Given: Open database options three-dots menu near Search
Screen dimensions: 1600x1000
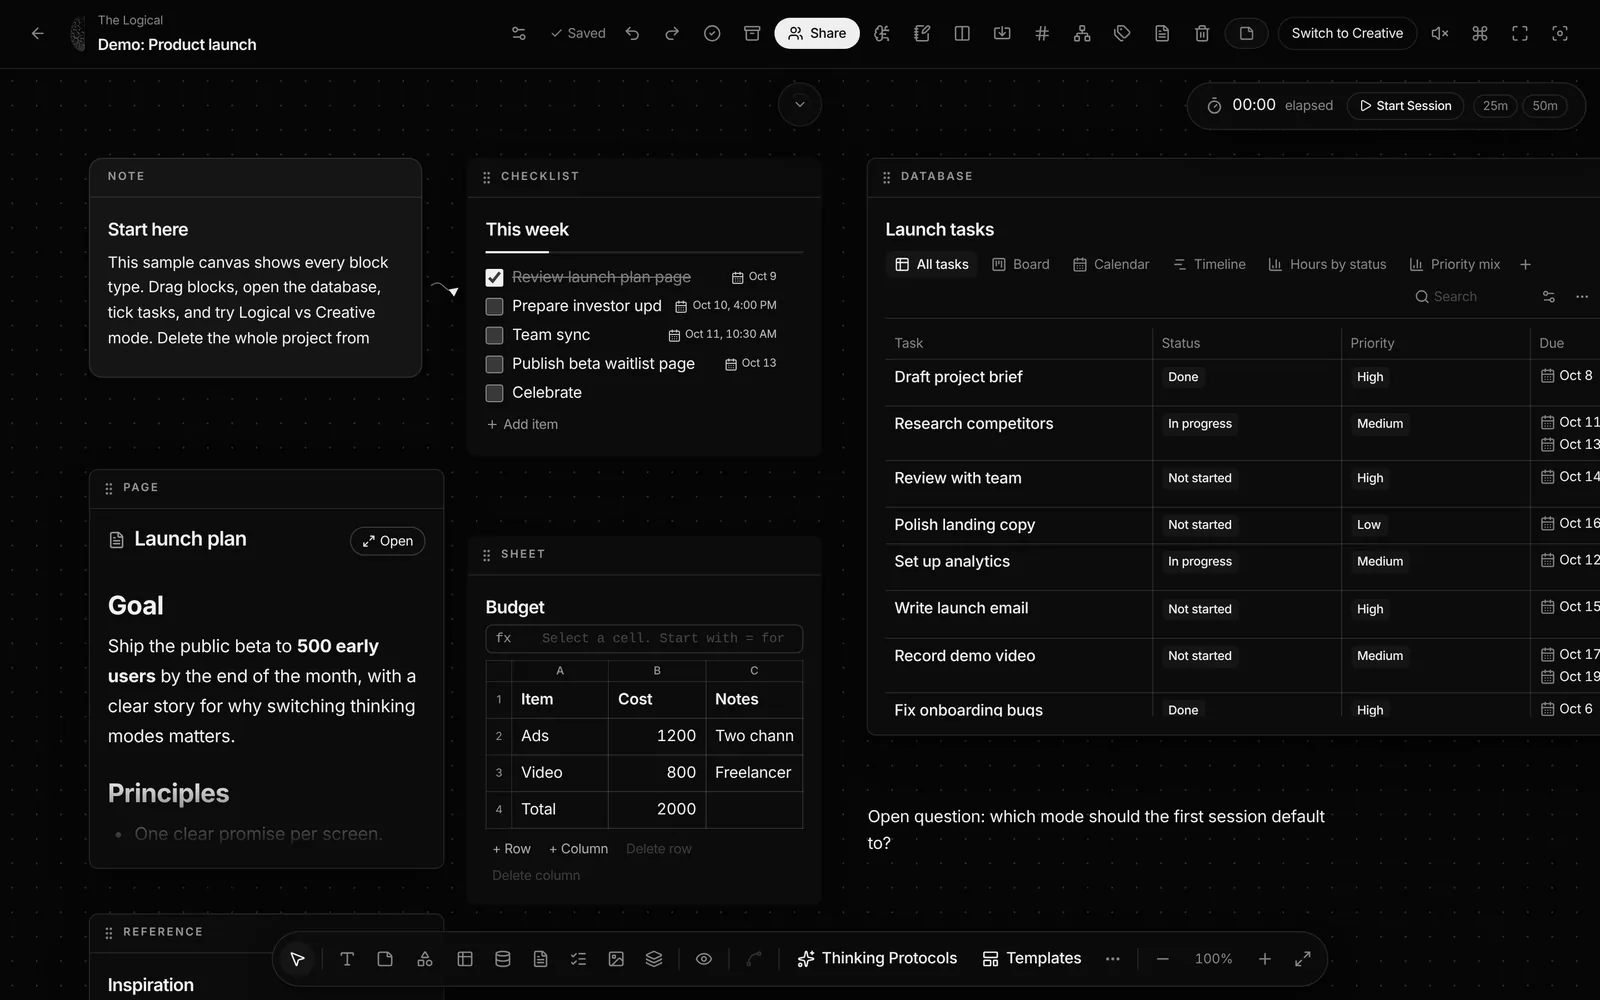Looking at the screenshot, I should pos(1582,297).
